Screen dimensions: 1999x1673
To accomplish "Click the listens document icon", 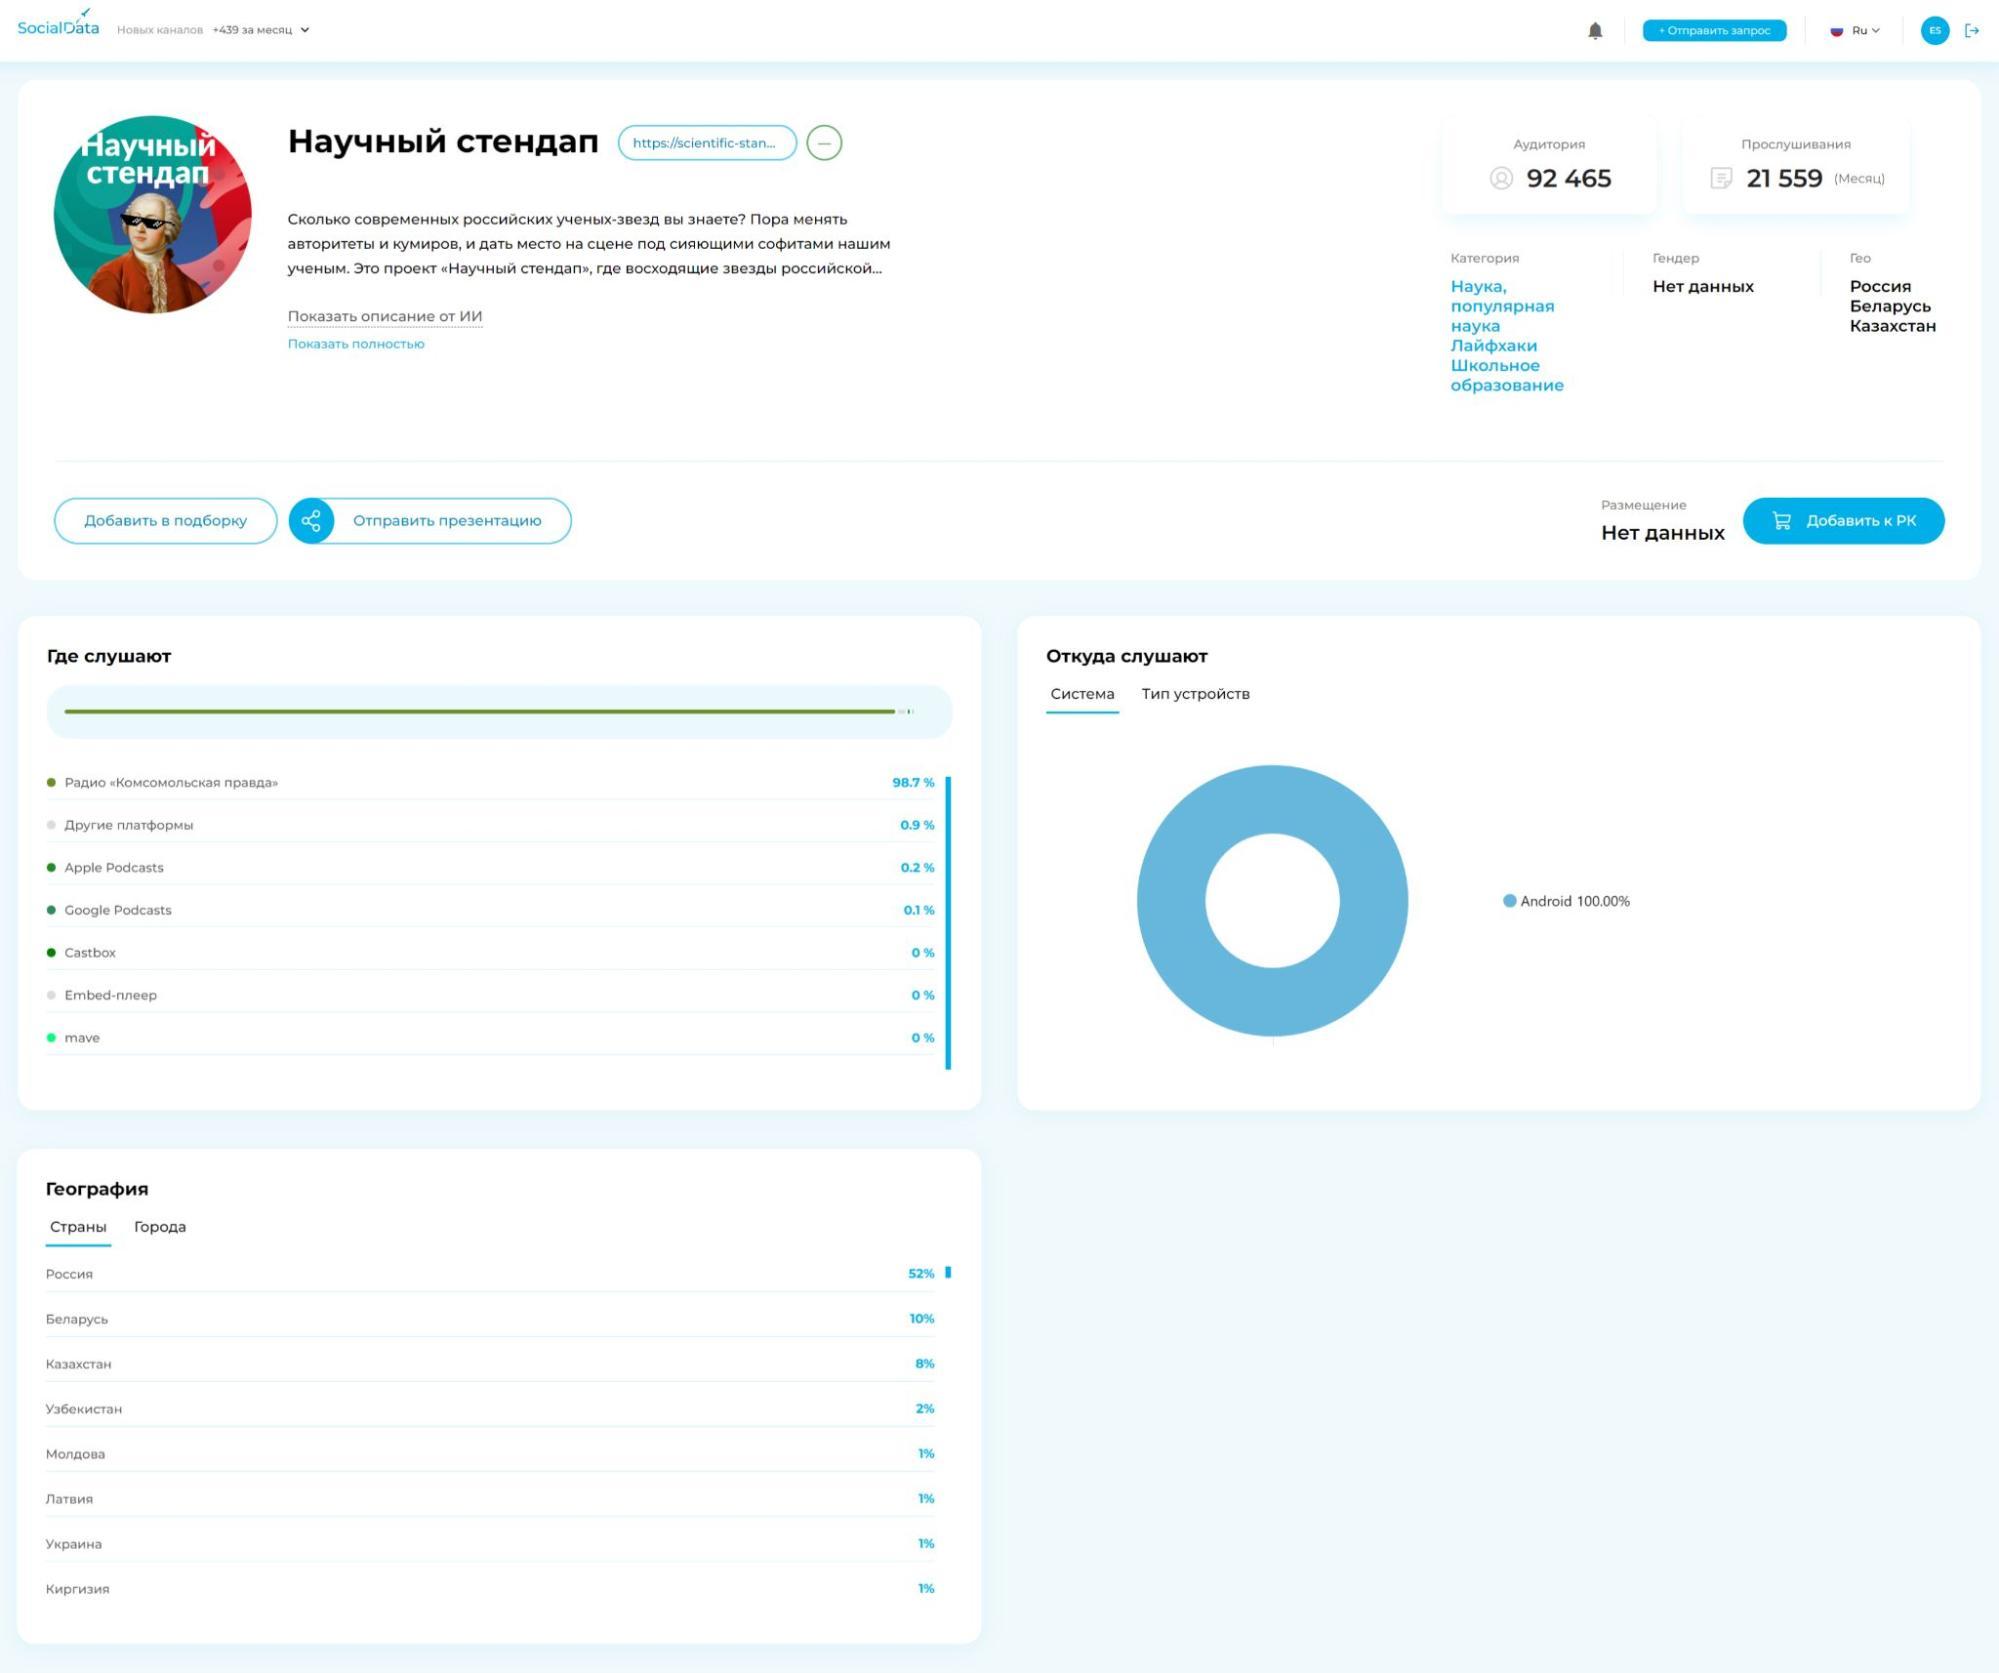I will click(1720, 178).
